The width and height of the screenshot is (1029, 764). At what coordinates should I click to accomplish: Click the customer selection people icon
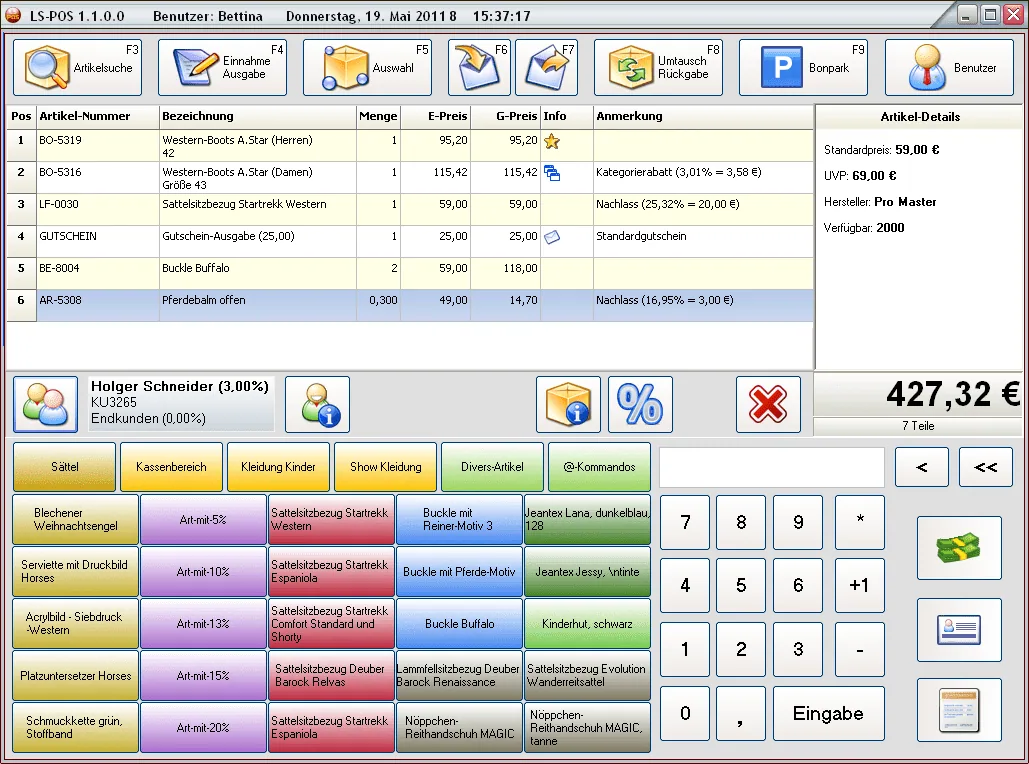(45, 404)
